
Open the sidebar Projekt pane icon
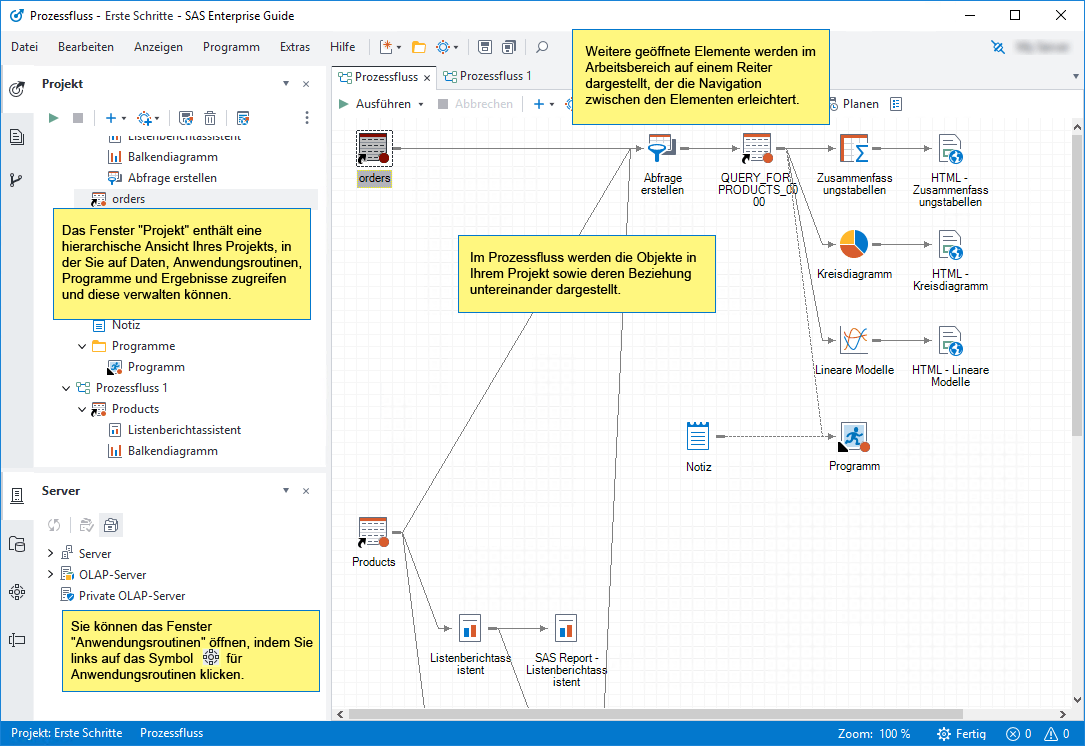[17, 89]
